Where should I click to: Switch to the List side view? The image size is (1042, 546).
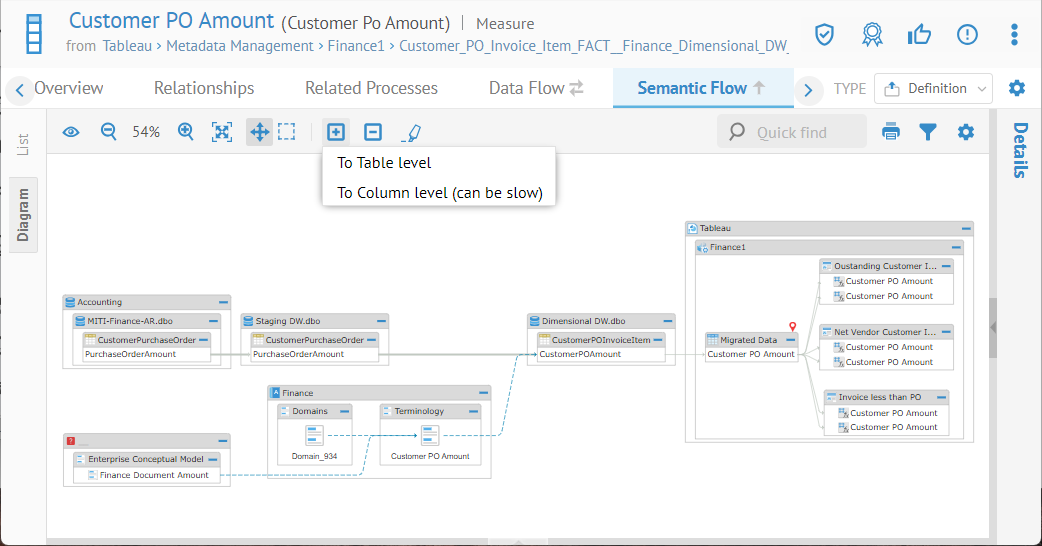tap(23, 145)
